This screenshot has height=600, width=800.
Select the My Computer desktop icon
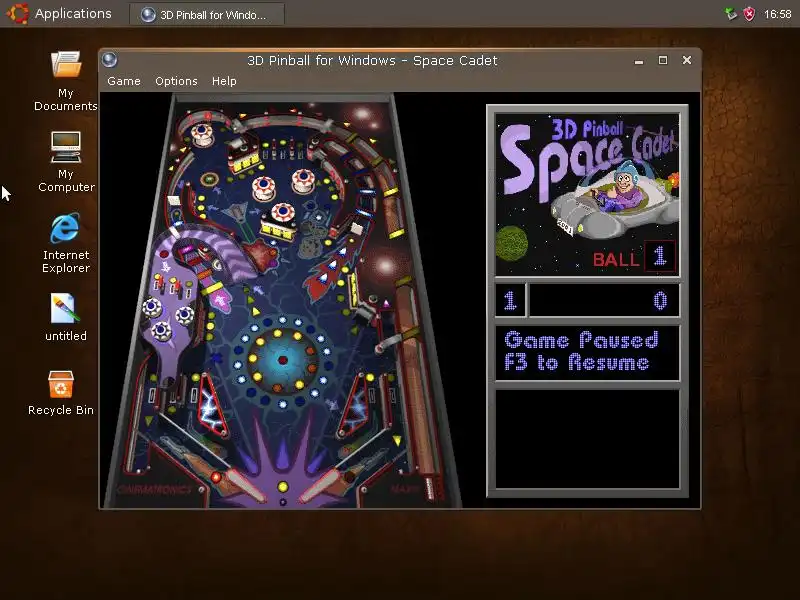pos(66,162)
